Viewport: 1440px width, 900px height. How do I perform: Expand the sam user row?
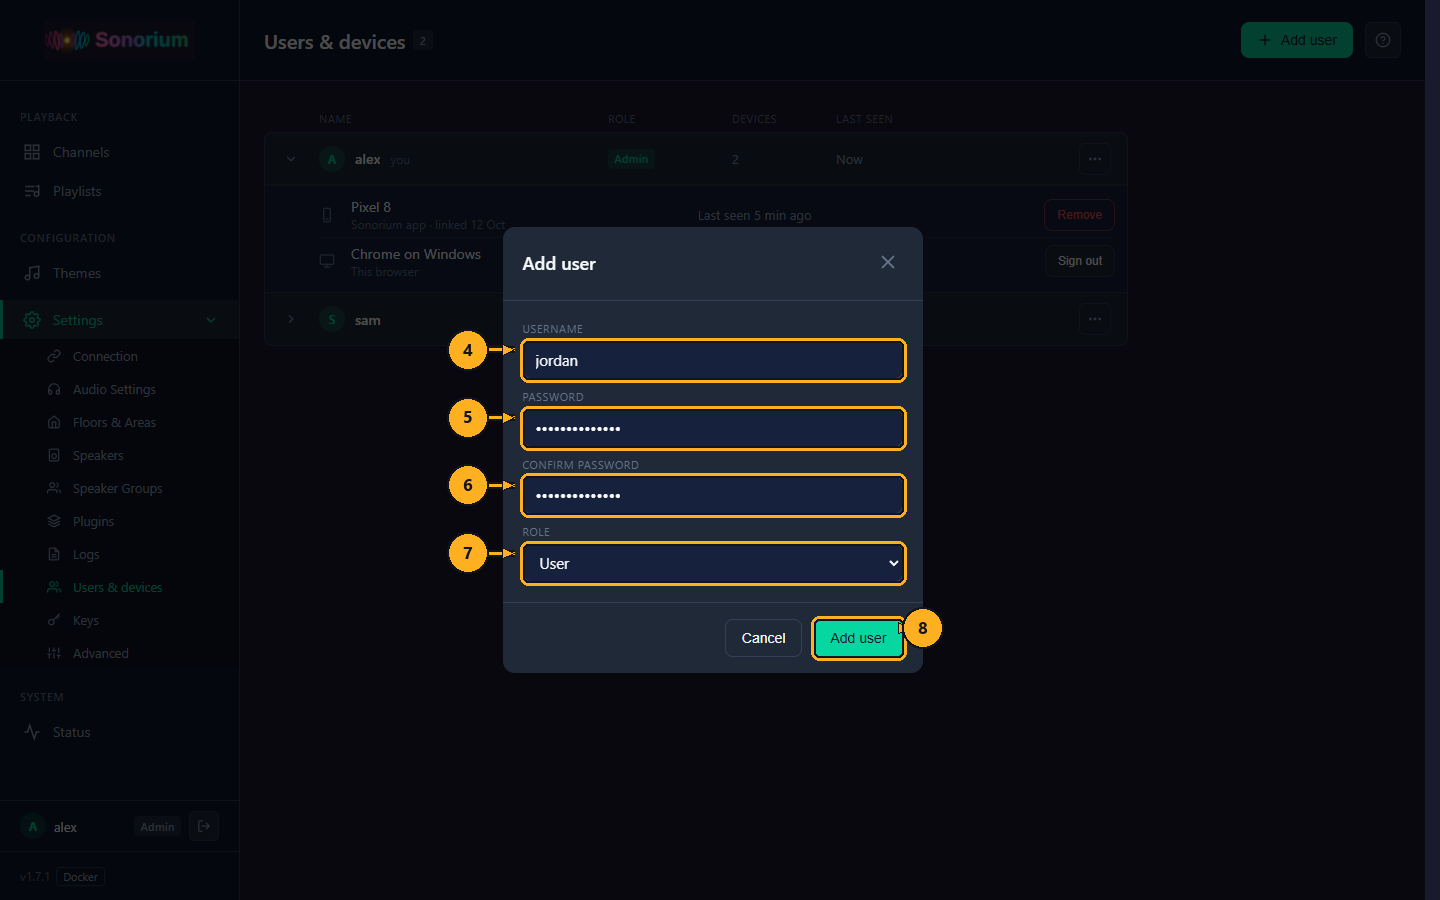coord(291,319)
